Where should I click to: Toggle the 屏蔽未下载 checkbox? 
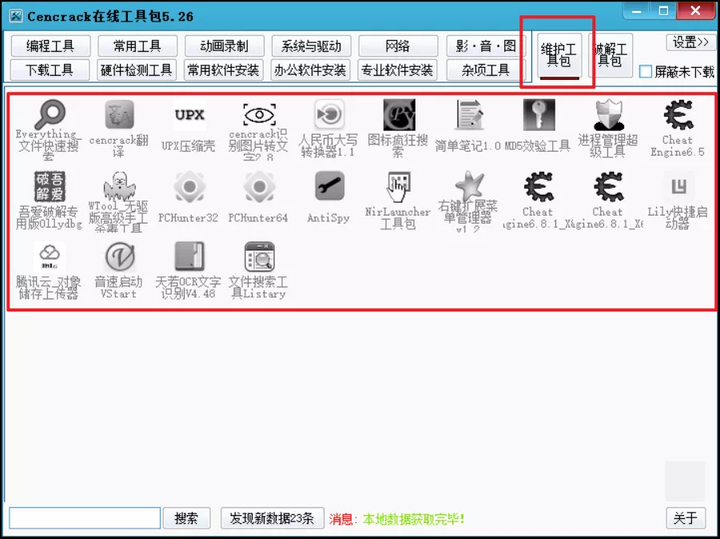pyautogui.click(x=646, y=71)
